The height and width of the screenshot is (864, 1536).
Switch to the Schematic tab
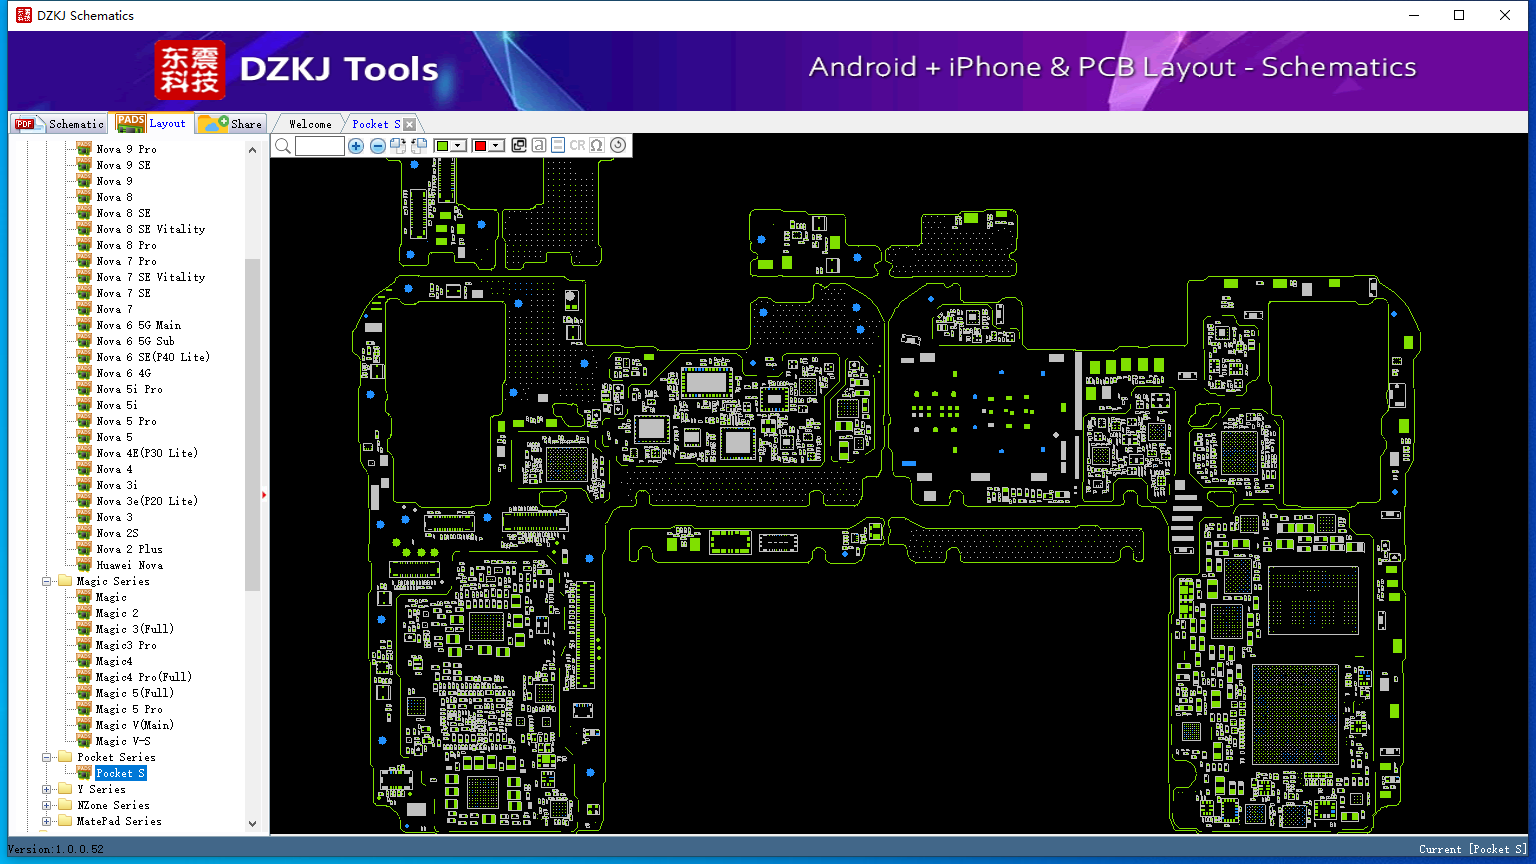(x=60, y=124)
